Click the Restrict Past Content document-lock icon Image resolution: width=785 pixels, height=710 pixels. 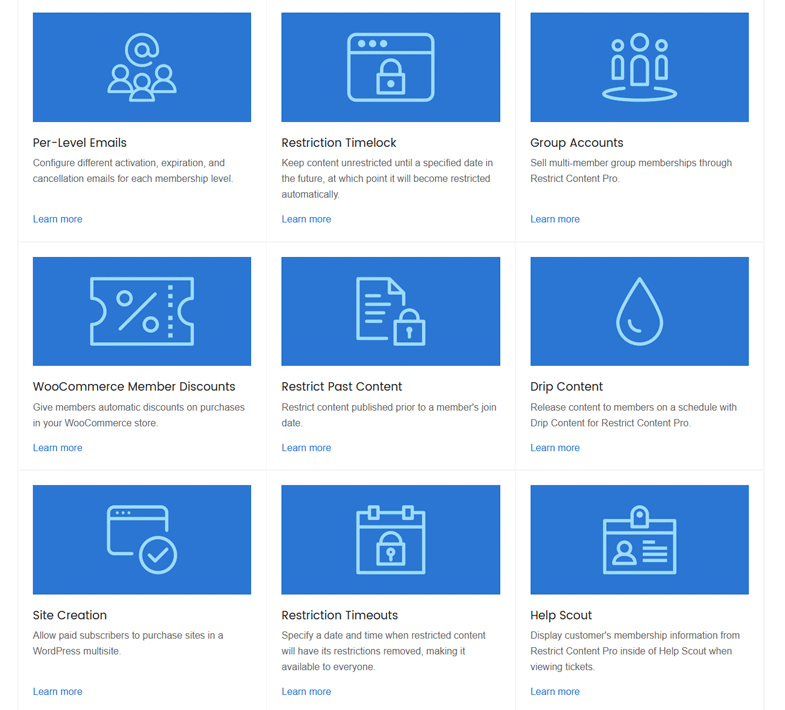tap(390, 311)
